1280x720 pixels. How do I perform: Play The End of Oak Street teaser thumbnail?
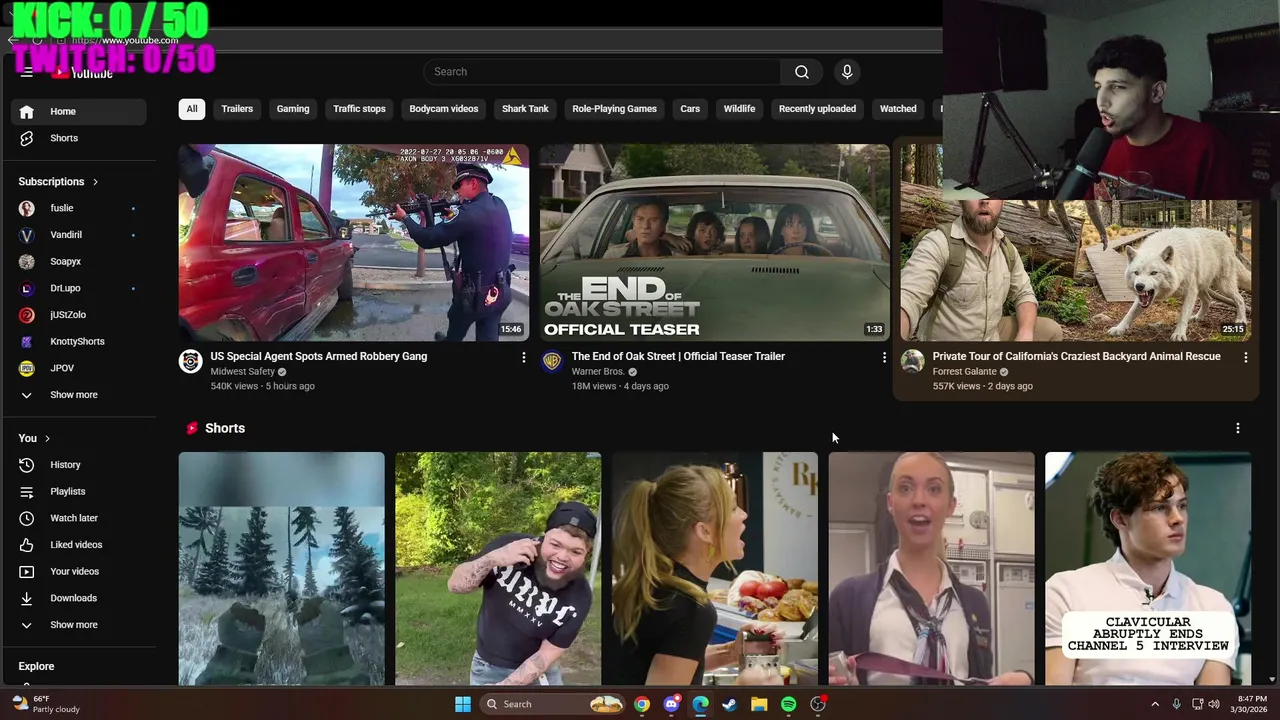[x=714, y=242]
